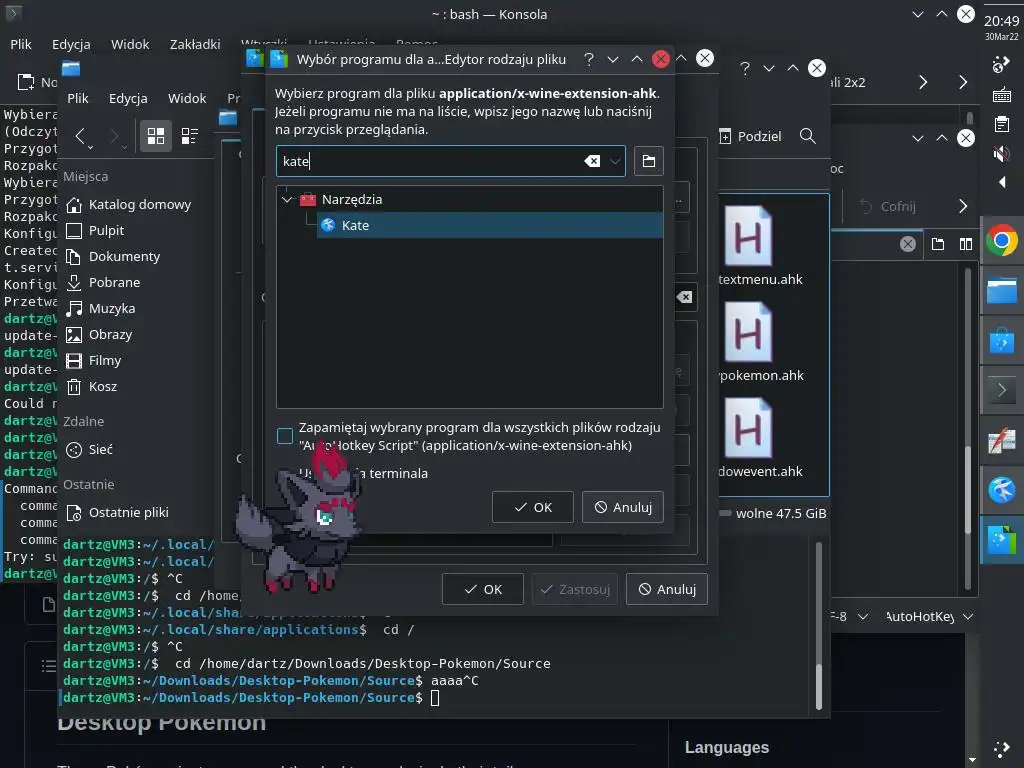Image resolution: width=1024 pixels, height=768 pixels.
Task: Click the search magnifier icon in Dolphin
Action: pos(808,136)
